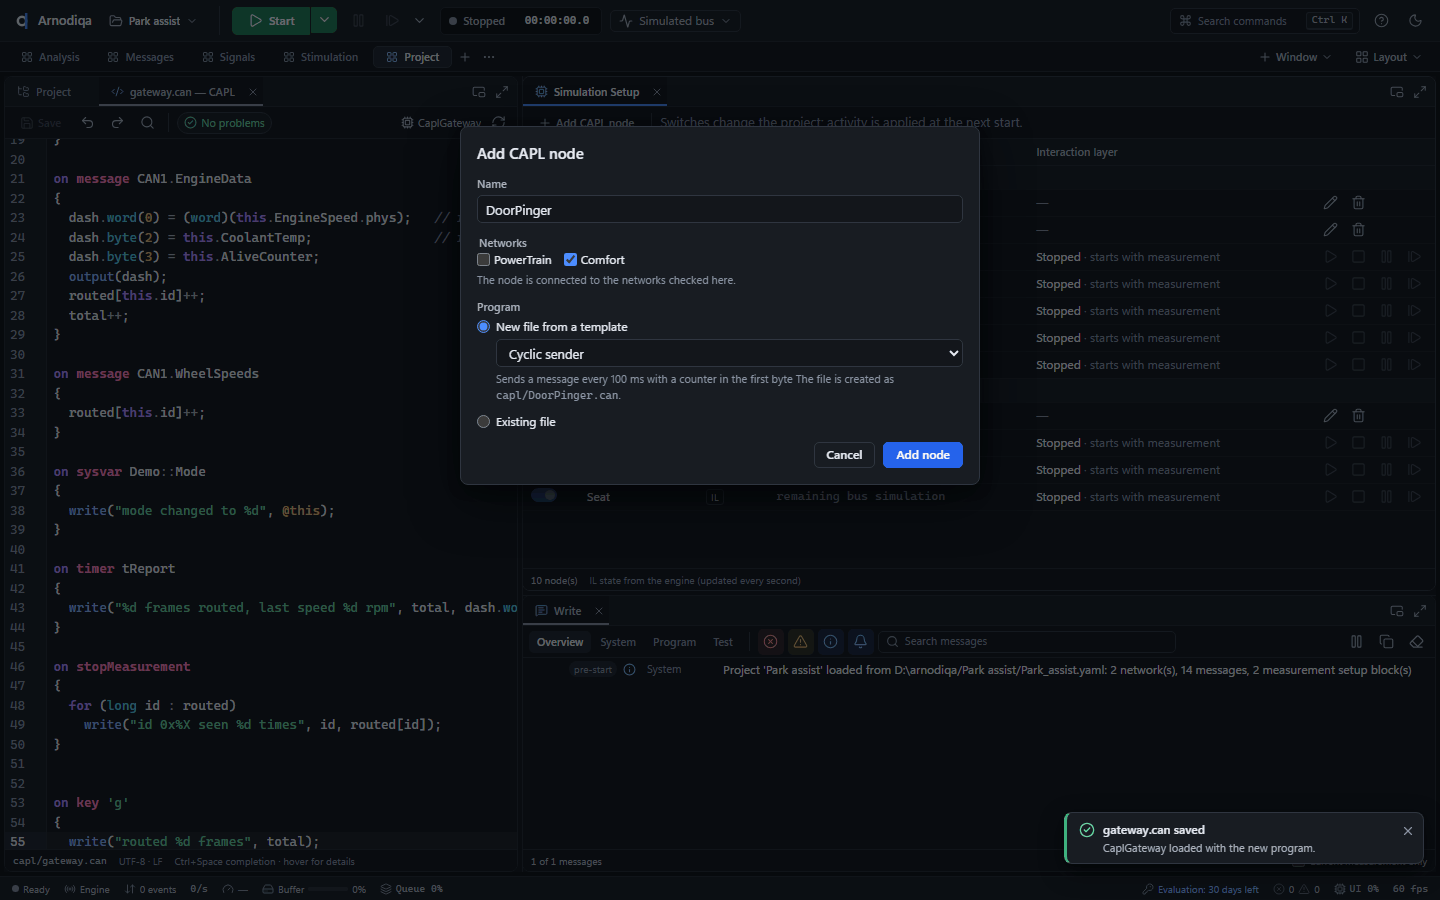Expand the chevron next to the step icon
This screenshot has width=1440, height=900.
419,20
